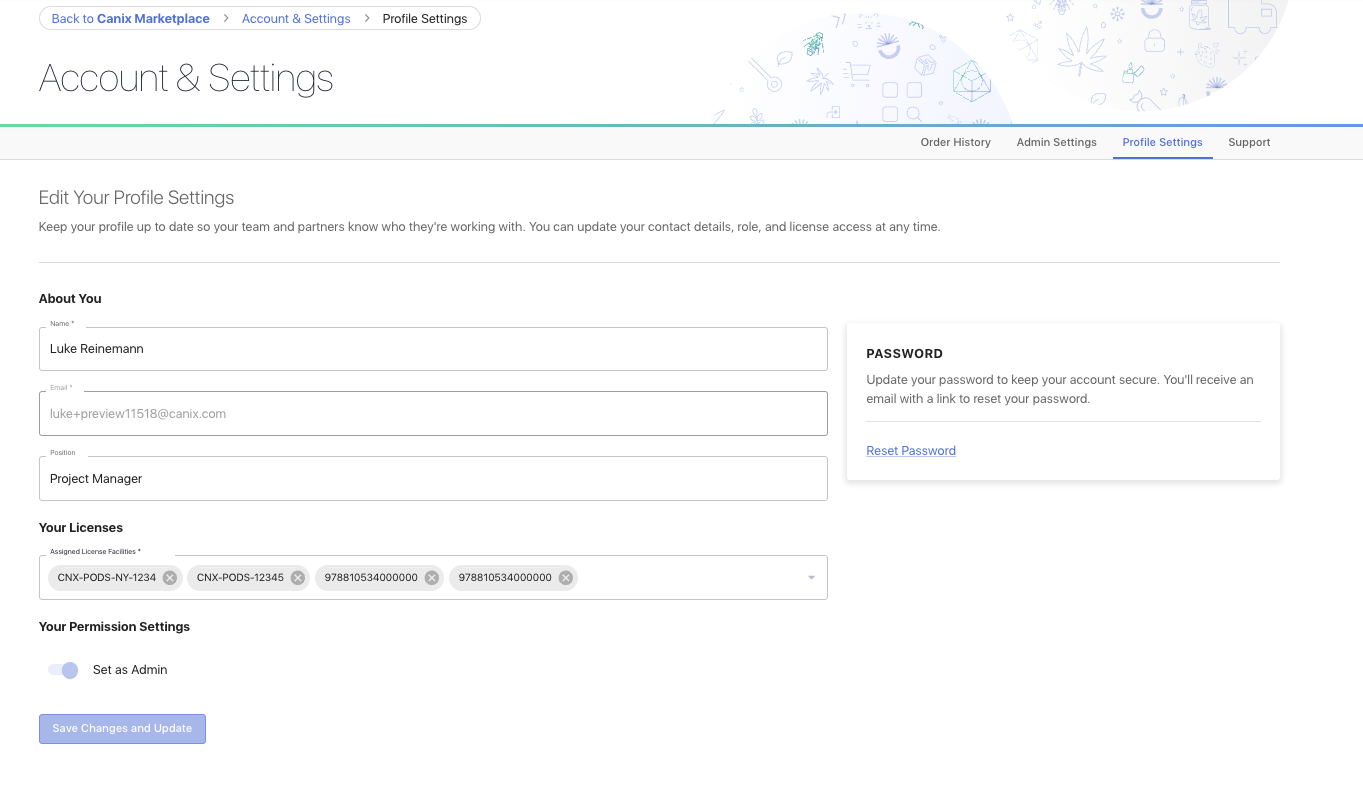Viewport: 1363px width, 790px height.
Task: Remove the CNX-PODS-NY-1234 license chip
Action: pyautogui.click(x=170, y=578)
